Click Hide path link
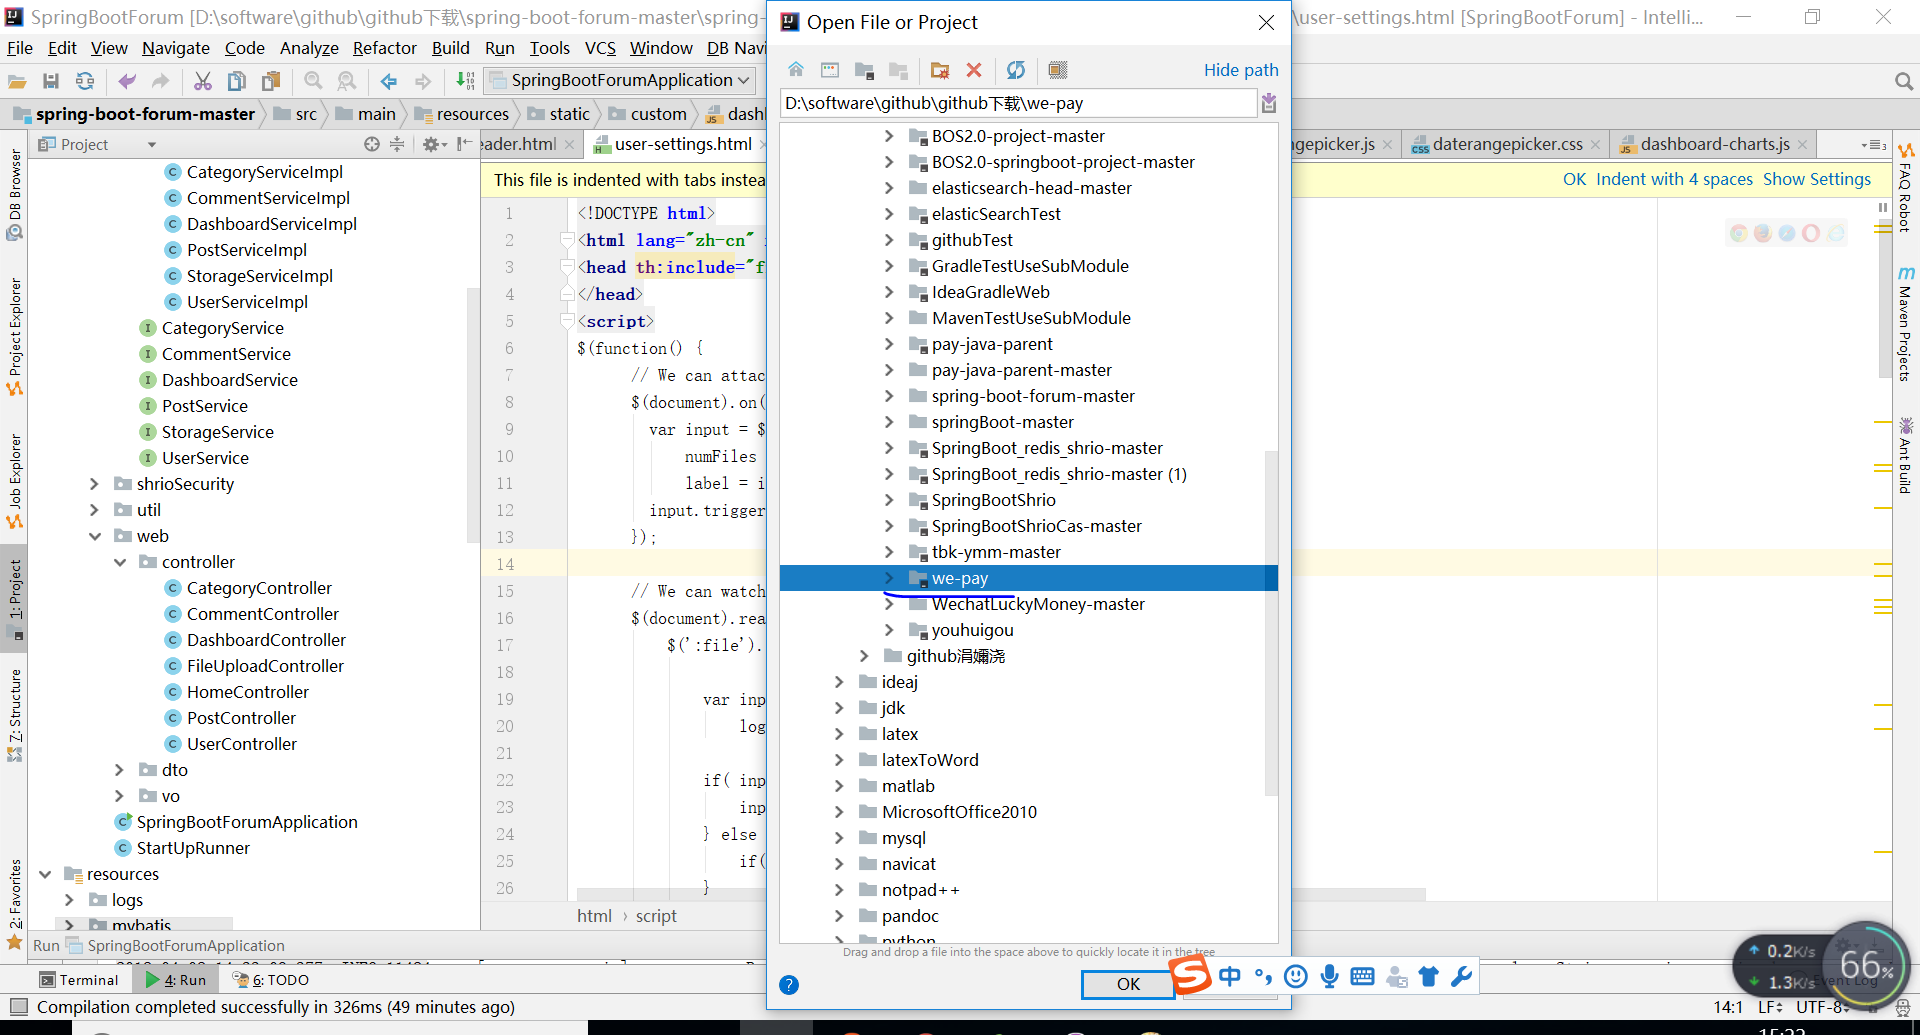This screenshot has width=1920, height=1035. (x=1241, y=70)
